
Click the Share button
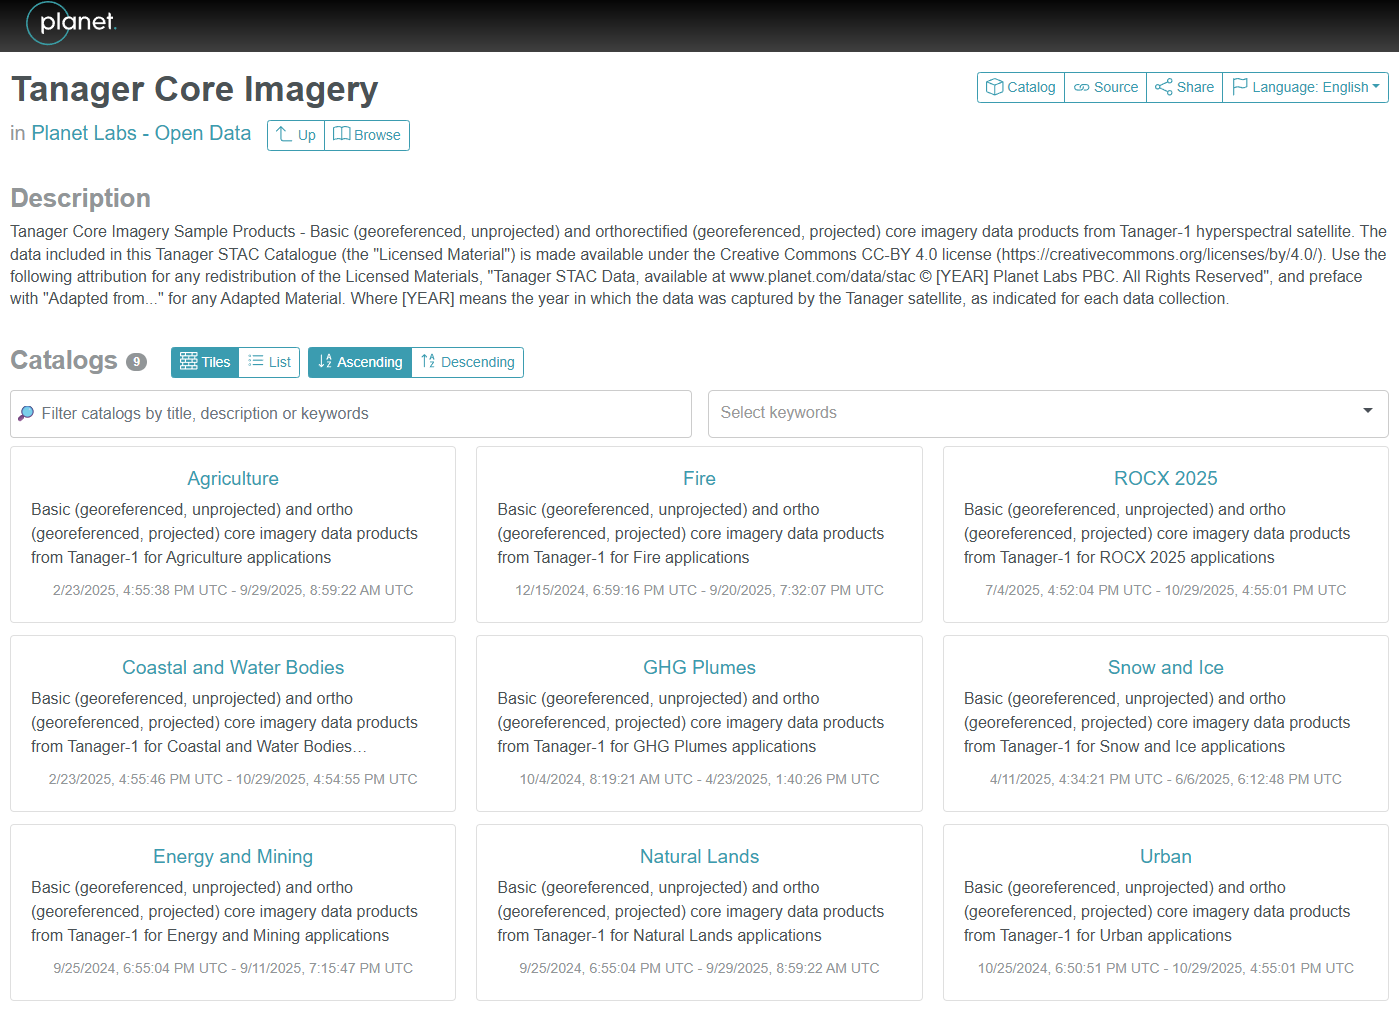[1185, 87]
